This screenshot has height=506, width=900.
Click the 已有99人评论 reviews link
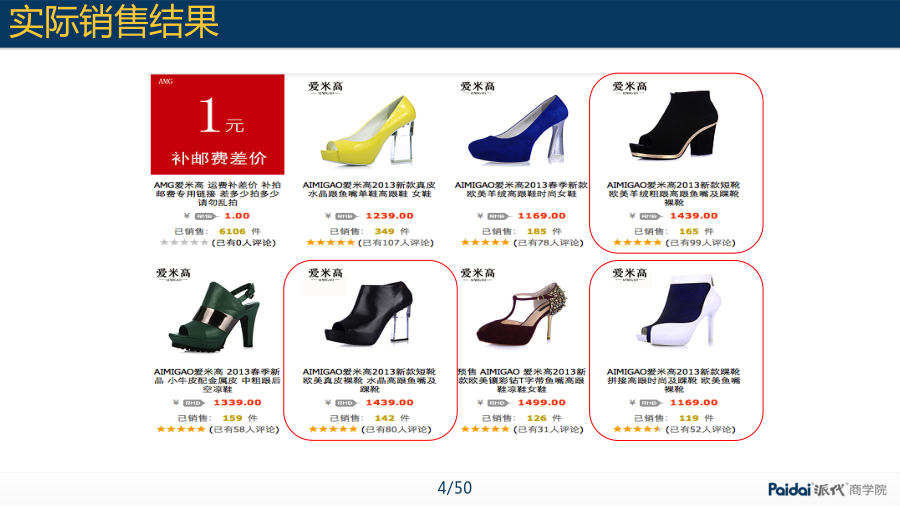pos(700,243)
